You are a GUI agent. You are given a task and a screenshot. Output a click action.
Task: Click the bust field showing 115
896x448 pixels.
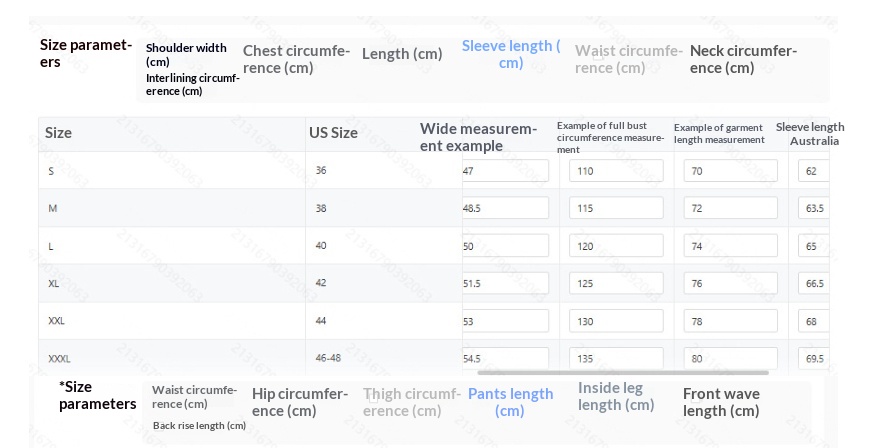point(615,208)
